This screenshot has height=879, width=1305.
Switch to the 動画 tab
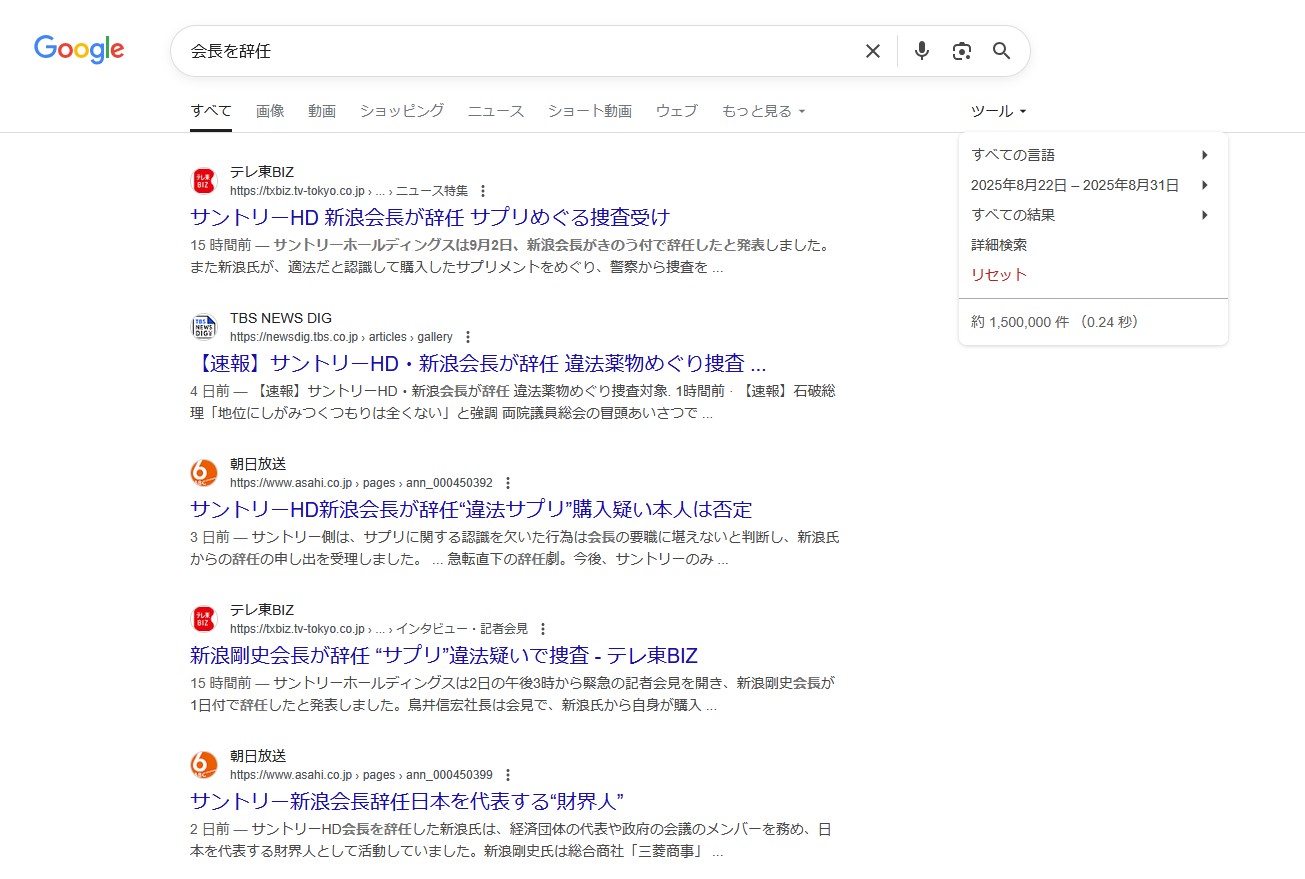point(322,111)
